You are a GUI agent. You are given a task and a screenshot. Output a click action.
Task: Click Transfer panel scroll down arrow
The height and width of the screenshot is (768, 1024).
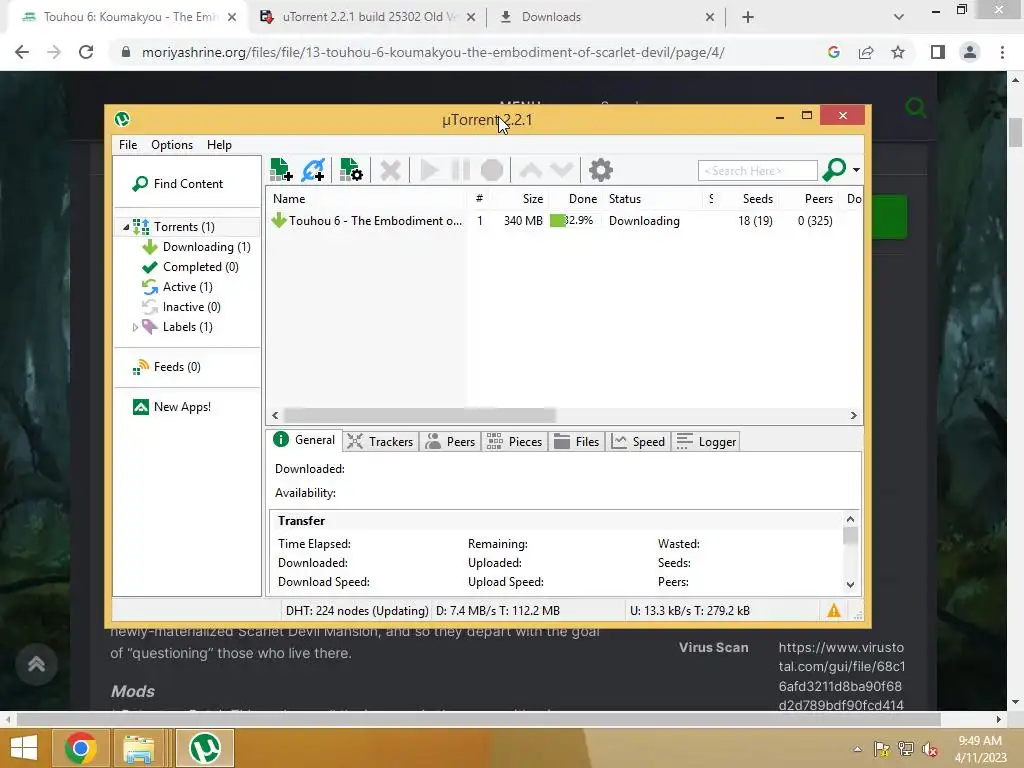(x=850, y=584)
